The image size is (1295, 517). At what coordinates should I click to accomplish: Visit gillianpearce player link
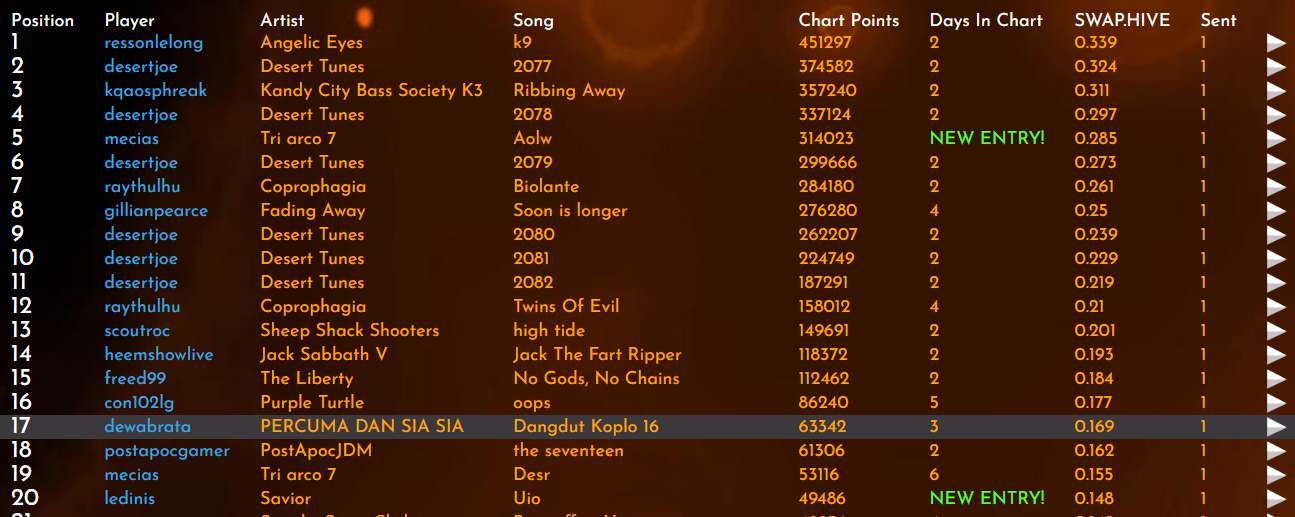[x=156, y=211]
